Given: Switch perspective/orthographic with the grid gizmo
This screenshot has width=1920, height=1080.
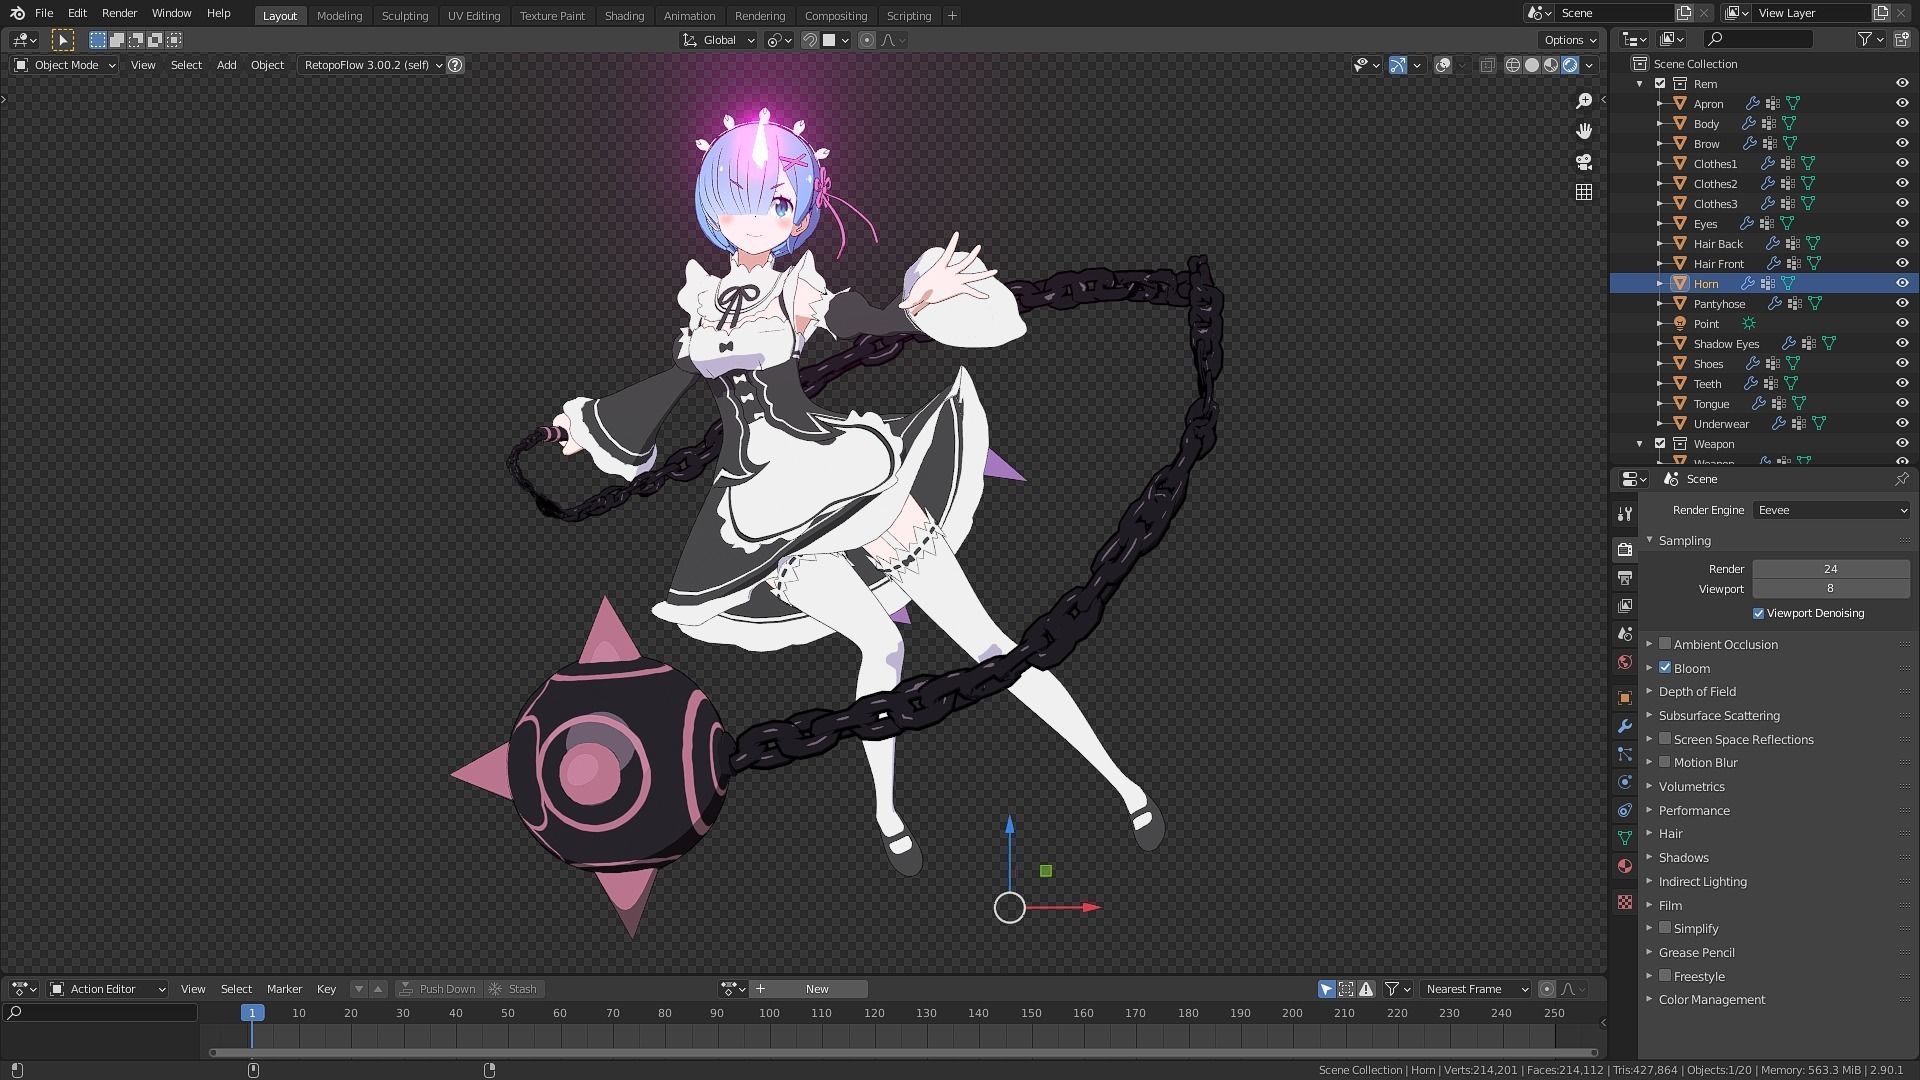Looking at the screenshot, I should click(1584, 192).
